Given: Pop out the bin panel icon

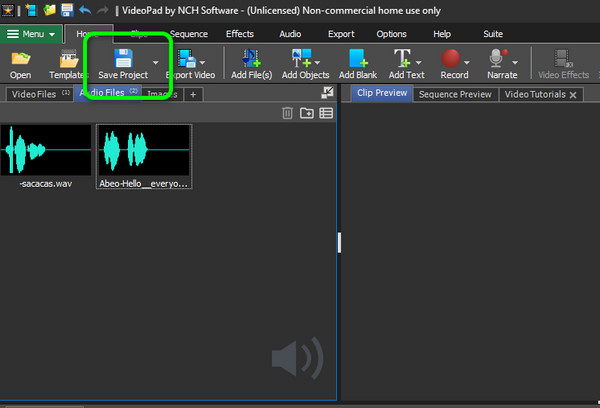Looking at the screenshot, I should [327, 92].
